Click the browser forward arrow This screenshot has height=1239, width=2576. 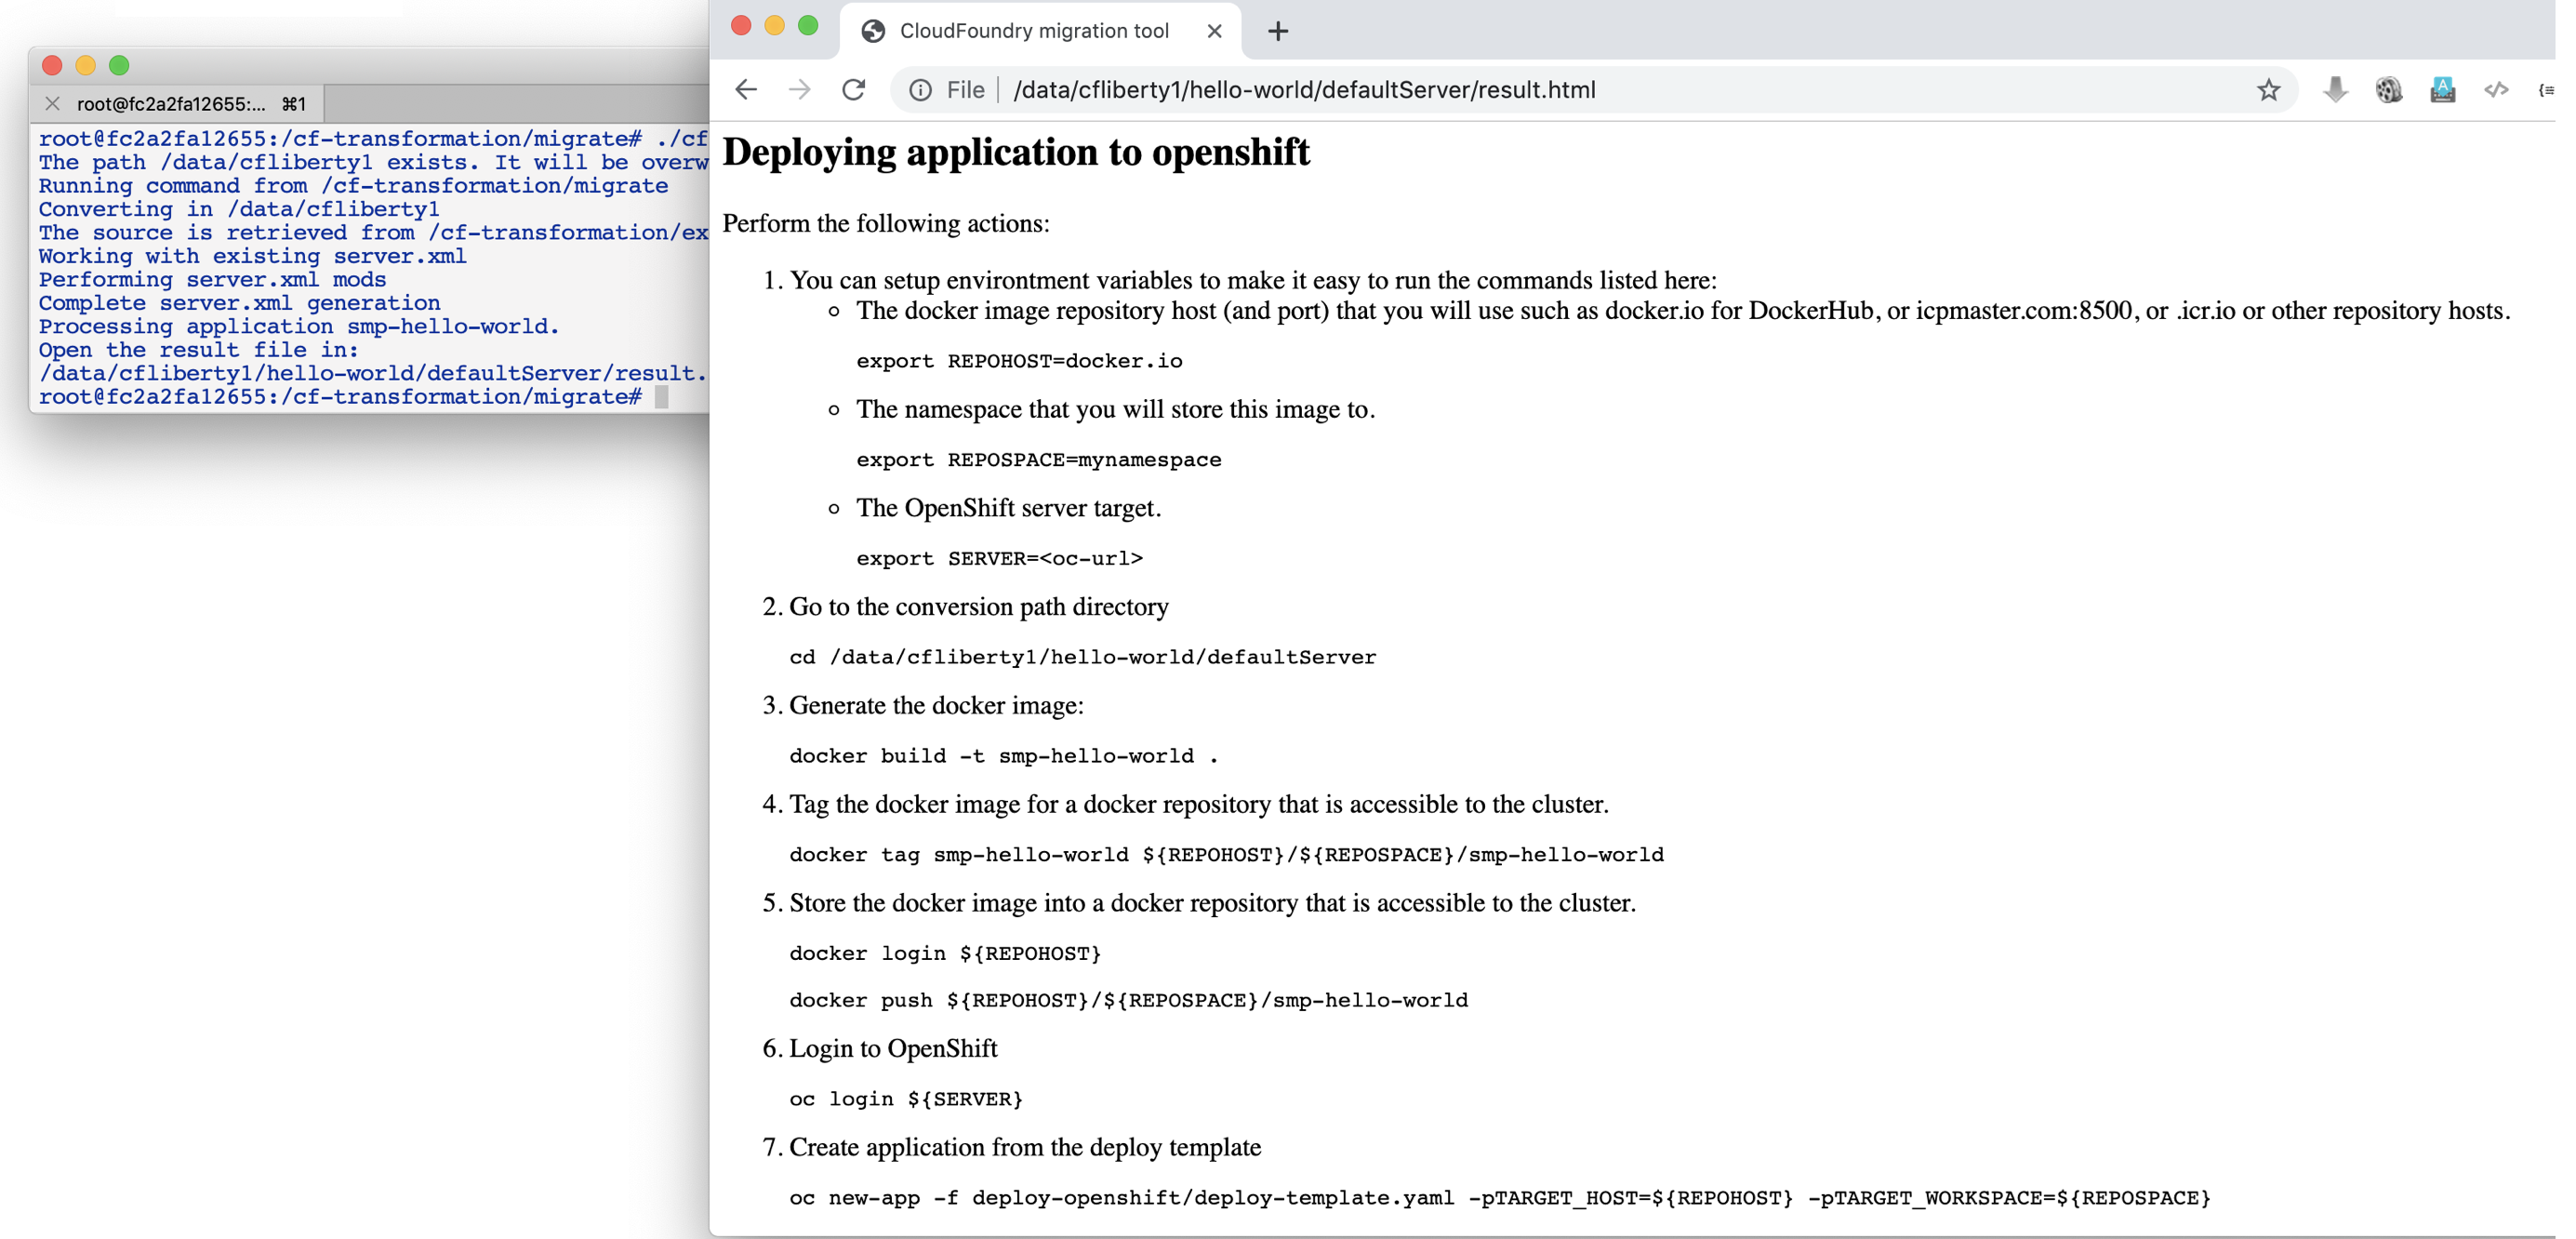tap(799, 90)
